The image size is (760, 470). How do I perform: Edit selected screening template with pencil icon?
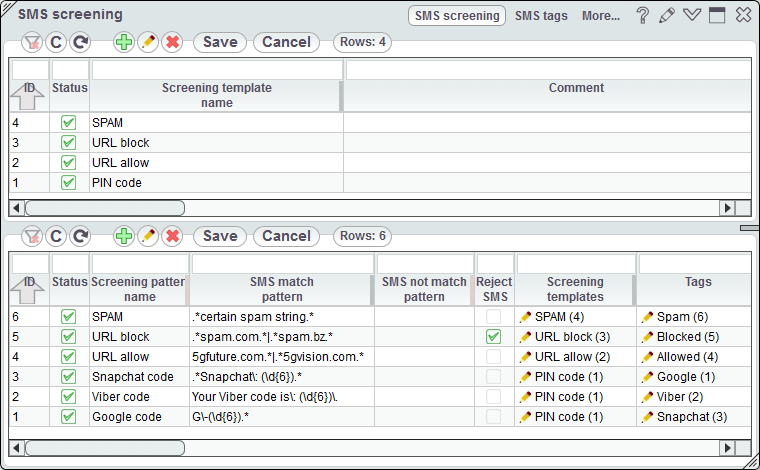coord(148,42)
